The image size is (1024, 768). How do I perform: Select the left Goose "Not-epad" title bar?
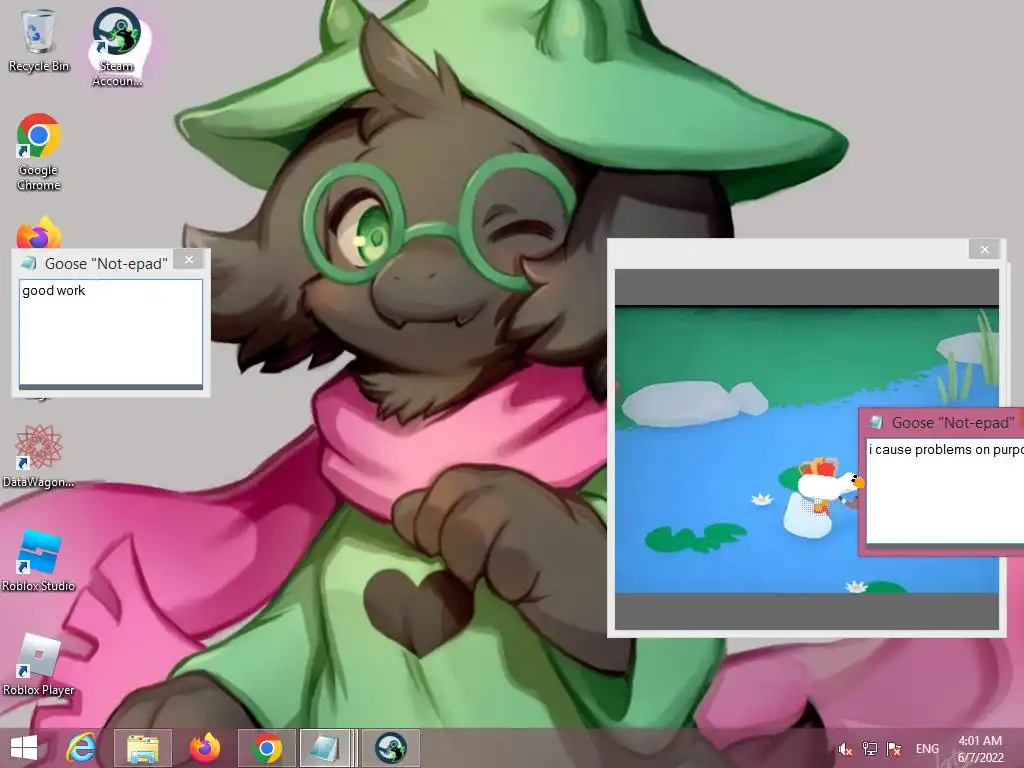106,263
